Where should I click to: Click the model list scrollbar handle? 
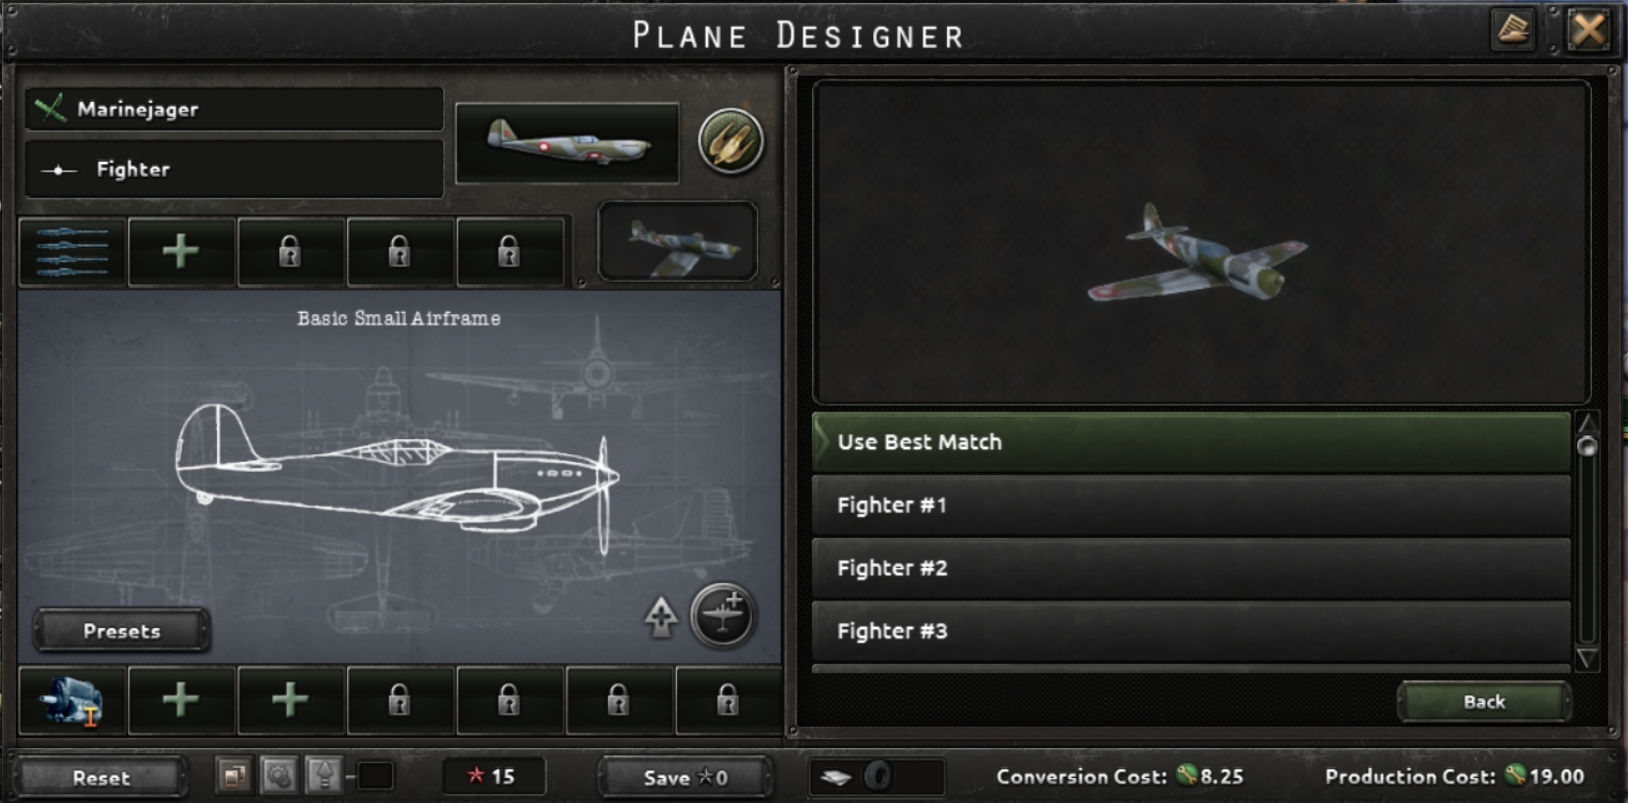(1587, 446)
